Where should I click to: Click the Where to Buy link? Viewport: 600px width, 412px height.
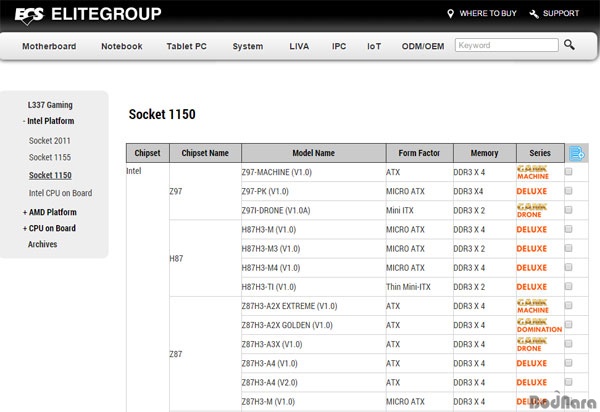(488, 13)
